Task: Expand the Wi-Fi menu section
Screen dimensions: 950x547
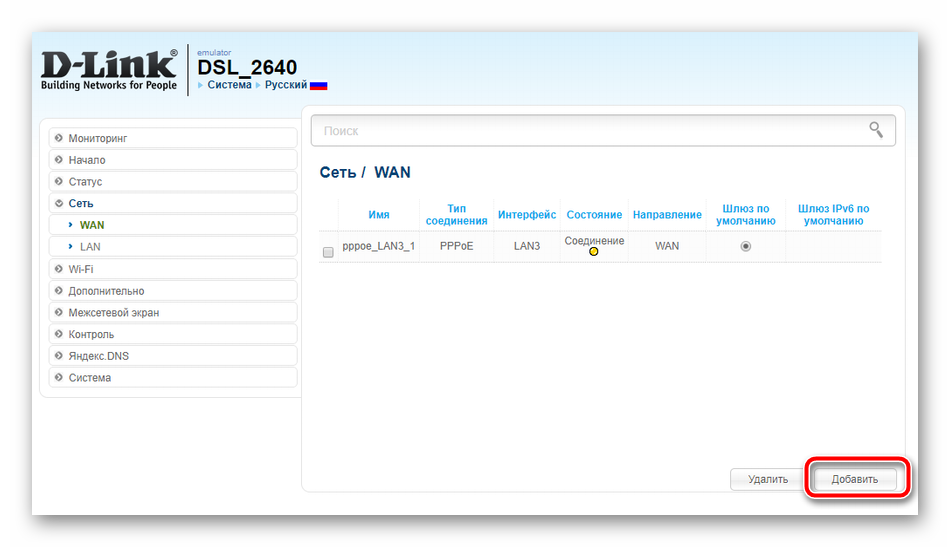Action: click(x=173, y=269)
